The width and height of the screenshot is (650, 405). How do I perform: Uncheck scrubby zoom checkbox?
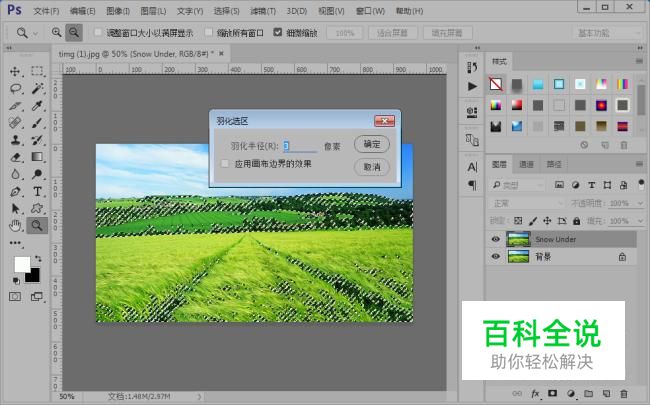point(278,32)
